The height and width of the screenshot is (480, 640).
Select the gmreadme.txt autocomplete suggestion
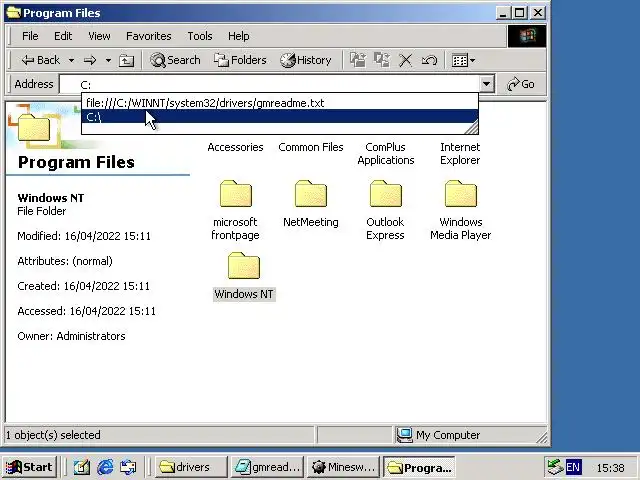pyautogui.click(x=280, y=103)
